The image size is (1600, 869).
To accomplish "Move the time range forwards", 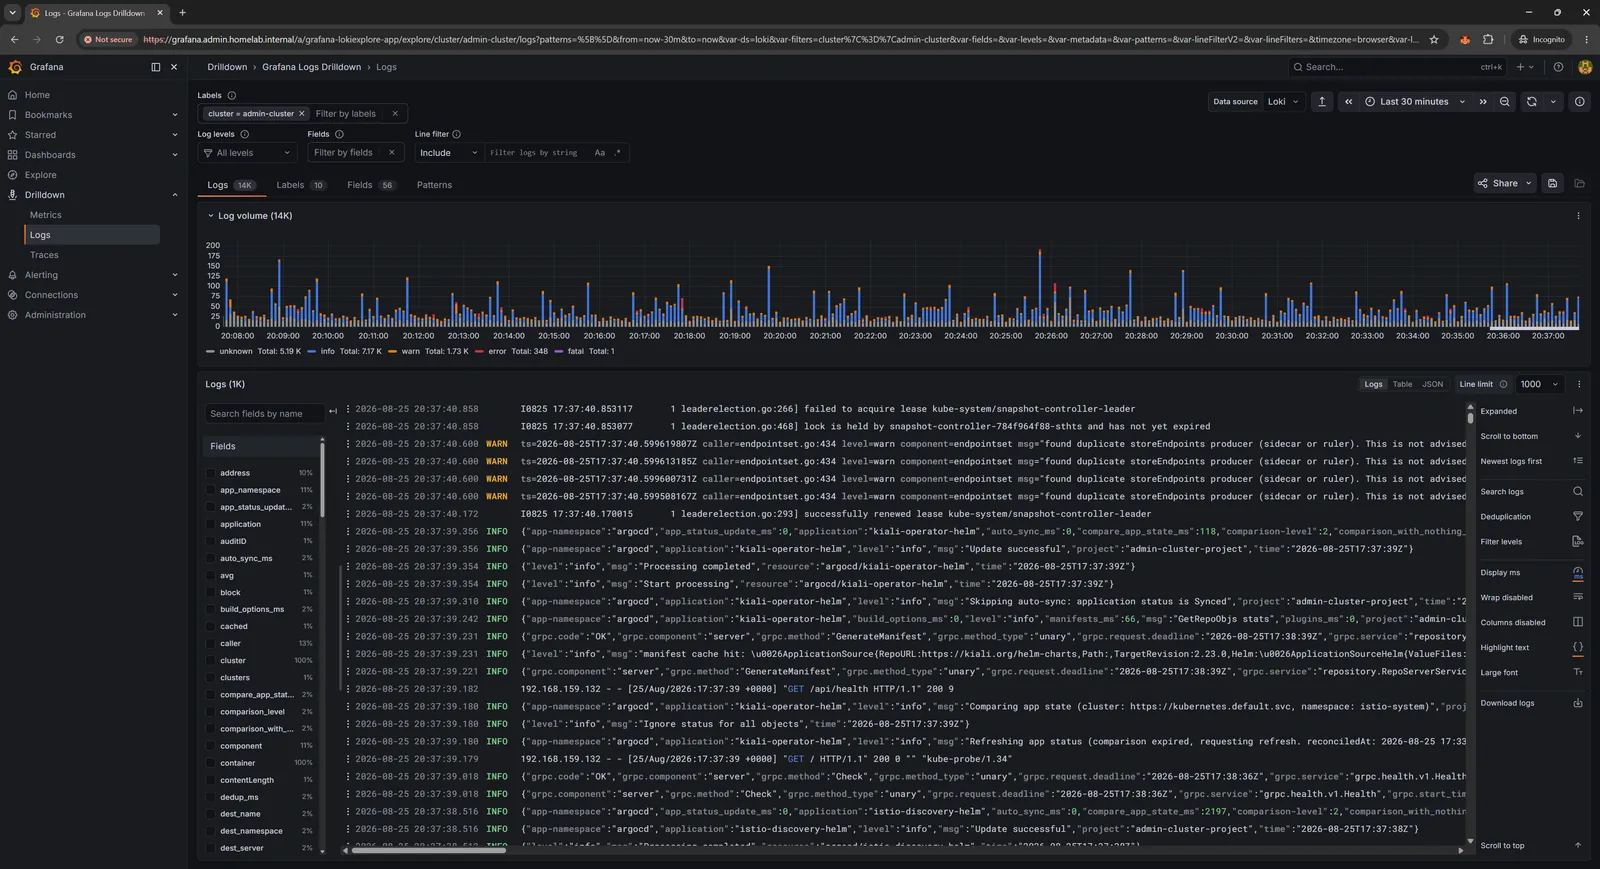I will pos(1482,102).
